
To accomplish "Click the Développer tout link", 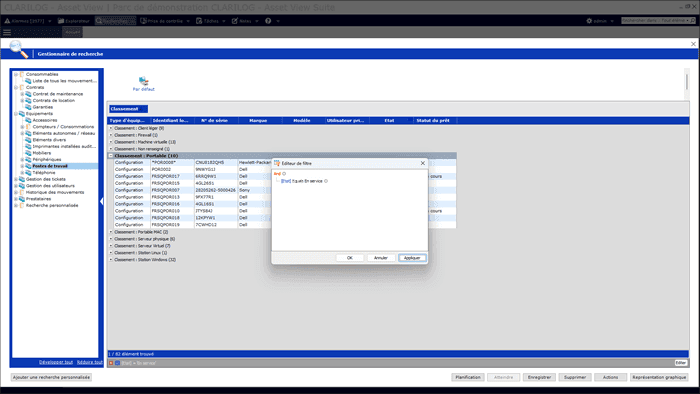I will coord(56,362).
